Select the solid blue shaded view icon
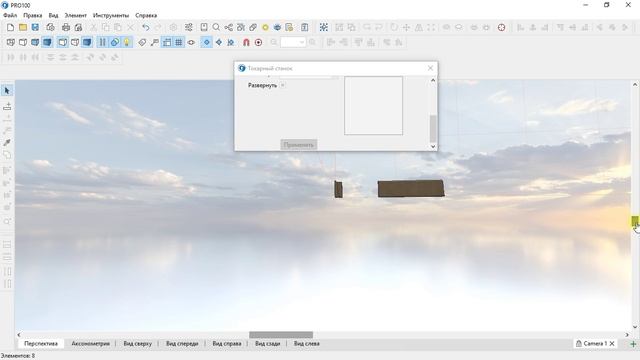 pos(47,42)
